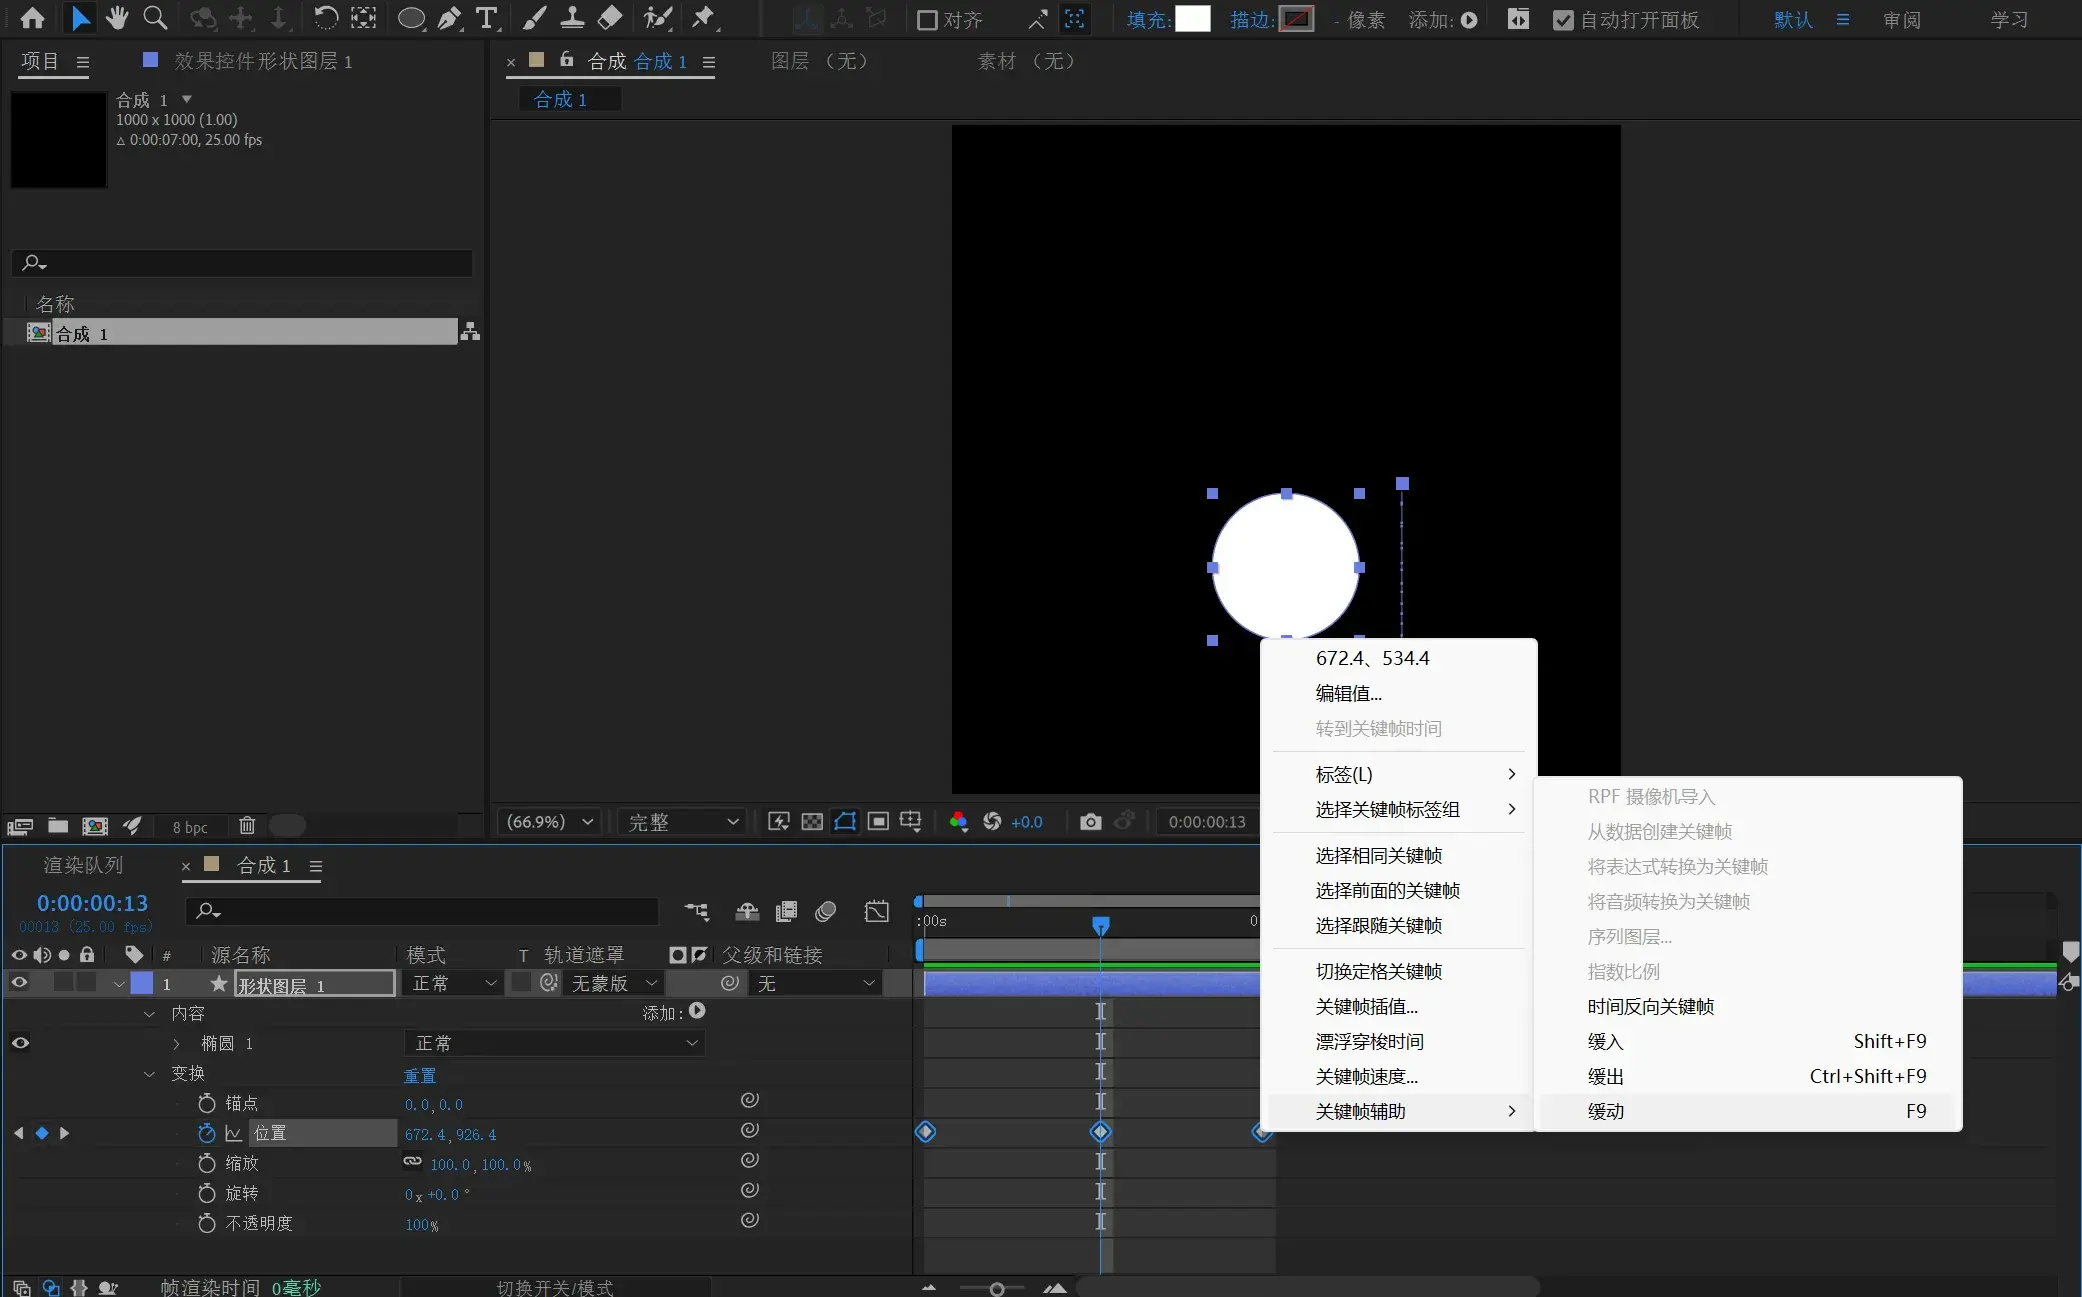The height and width of the screenshot is (1297, 2082).
Task: Delete selected project item trash icon
Action: 247,826
